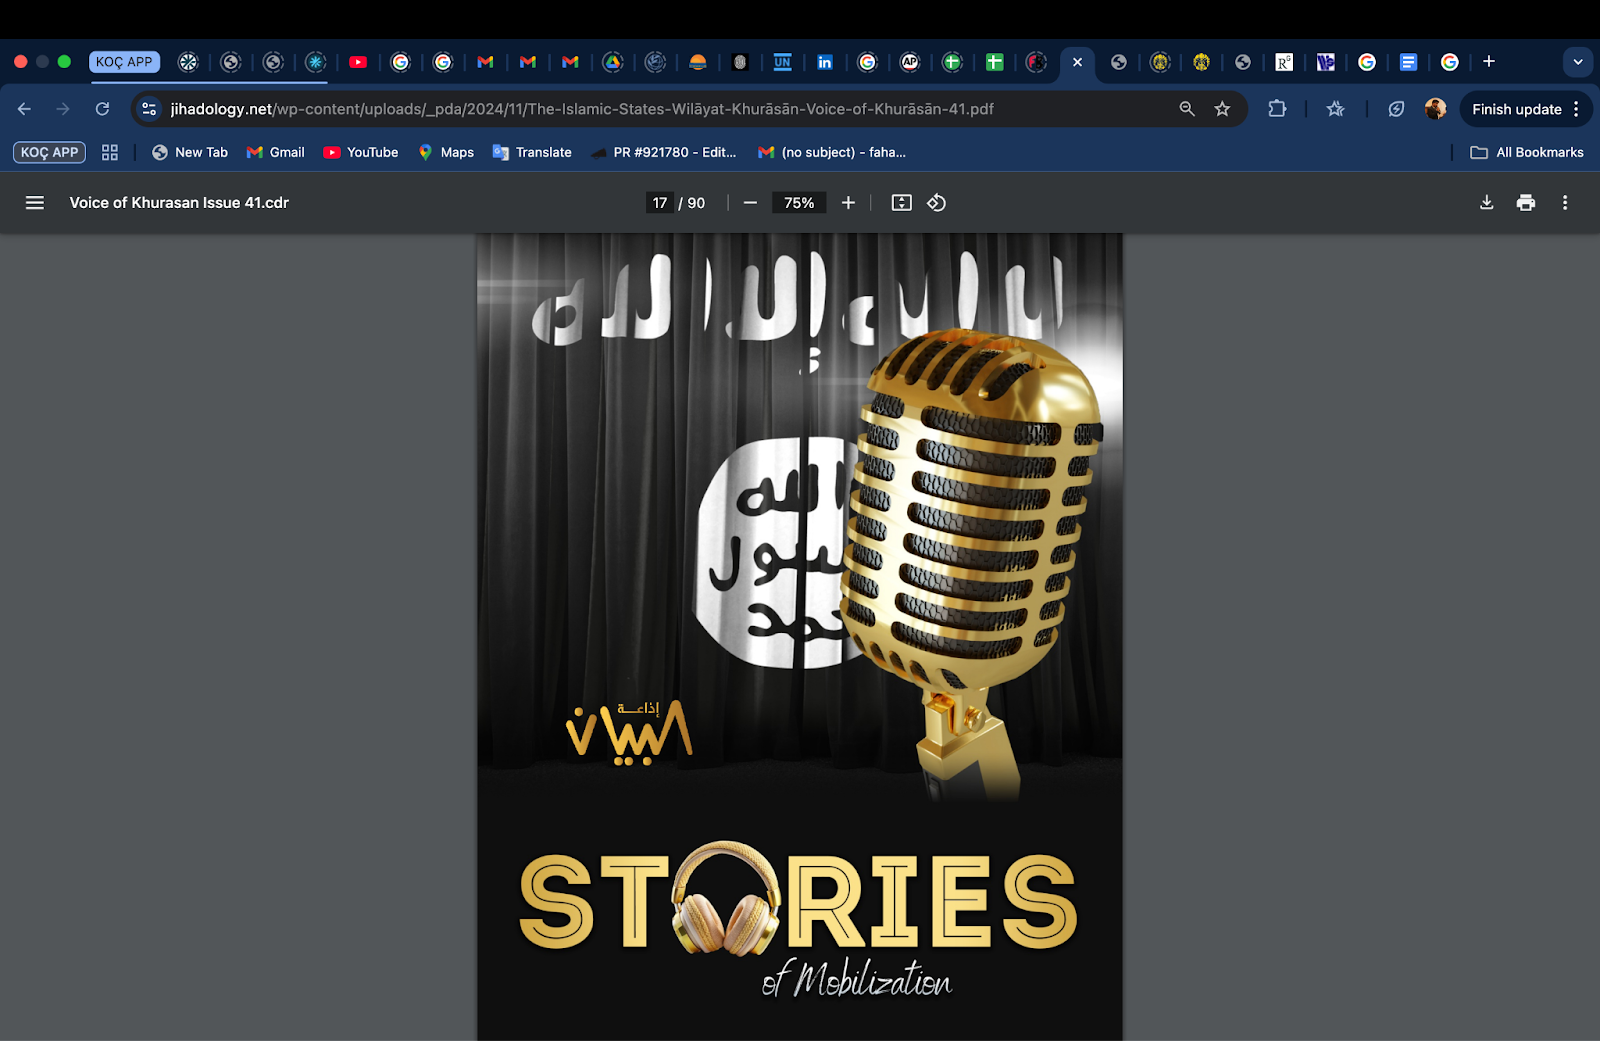Open a new browser tab
The width and height of the screenshot is (1600, 1041).
(x=1489, y=62)
